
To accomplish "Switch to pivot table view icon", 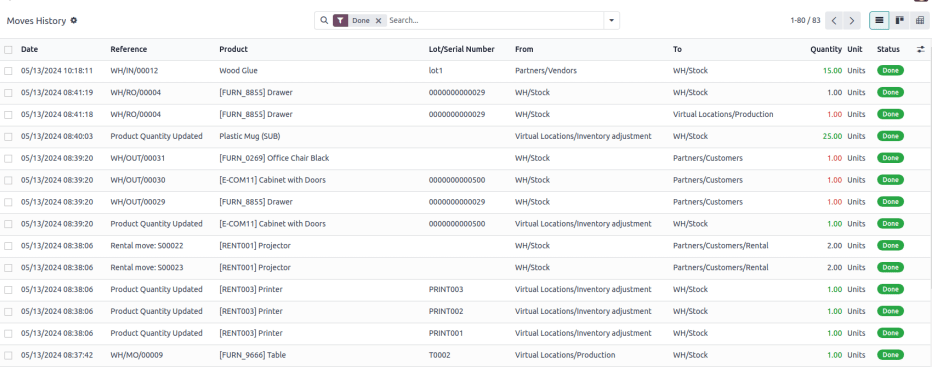I will coord(920,20).
